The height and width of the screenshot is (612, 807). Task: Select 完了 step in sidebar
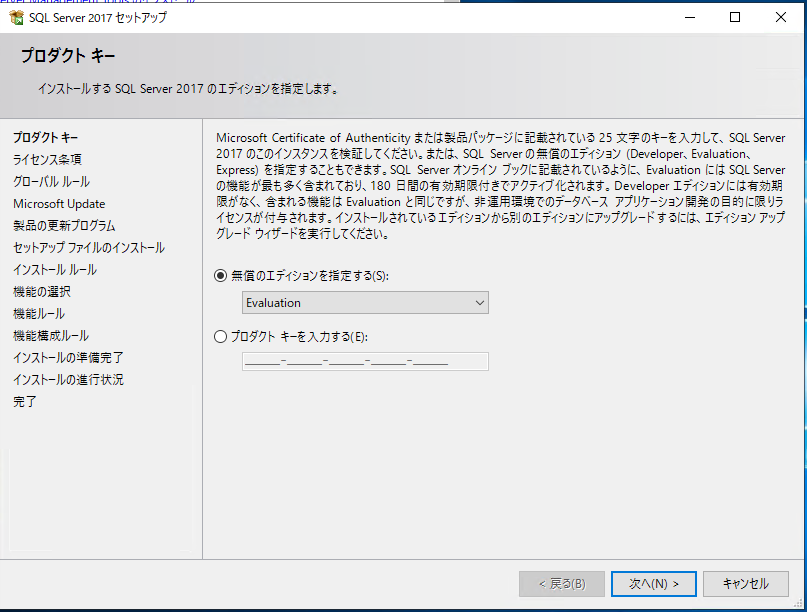pos(25,401)
